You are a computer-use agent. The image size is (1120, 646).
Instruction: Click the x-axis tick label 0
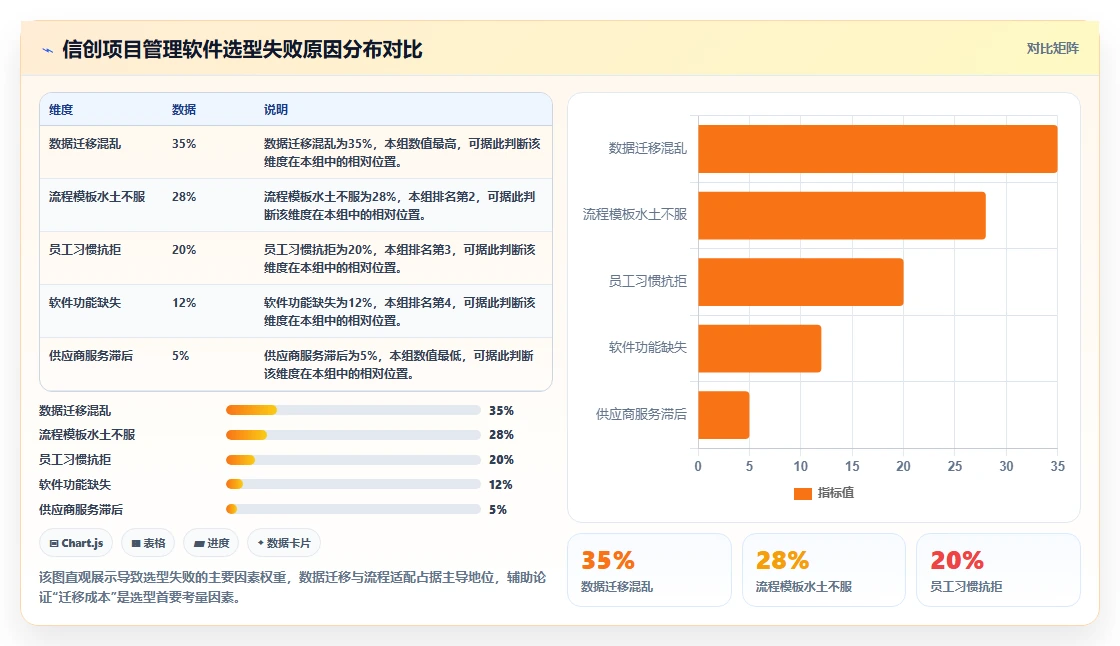pyautogui.click(x=698, y=466)
